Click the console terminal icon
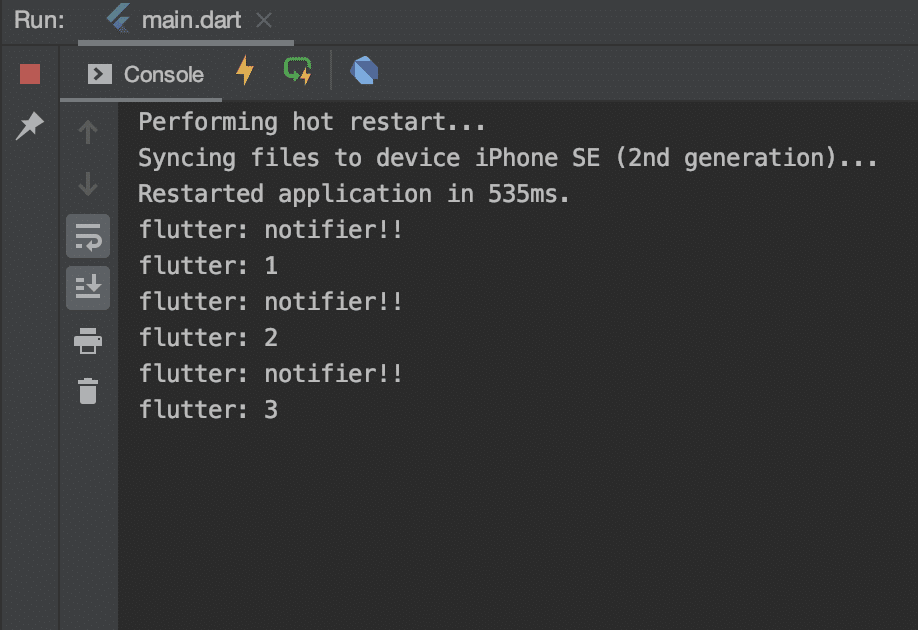The image size is (918, 630). 100,74
